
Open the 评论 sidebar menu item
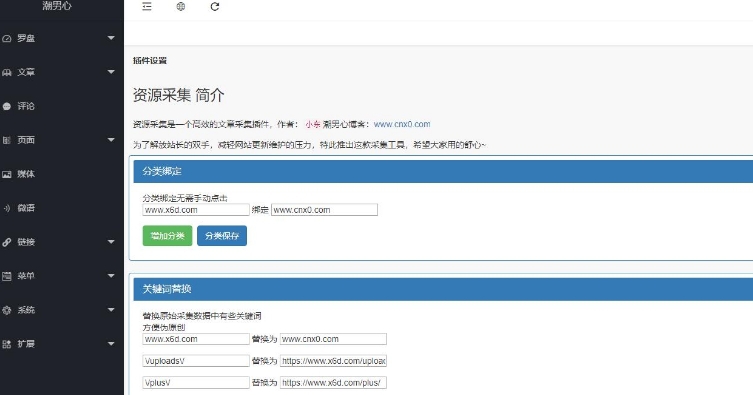coord(61,106)
